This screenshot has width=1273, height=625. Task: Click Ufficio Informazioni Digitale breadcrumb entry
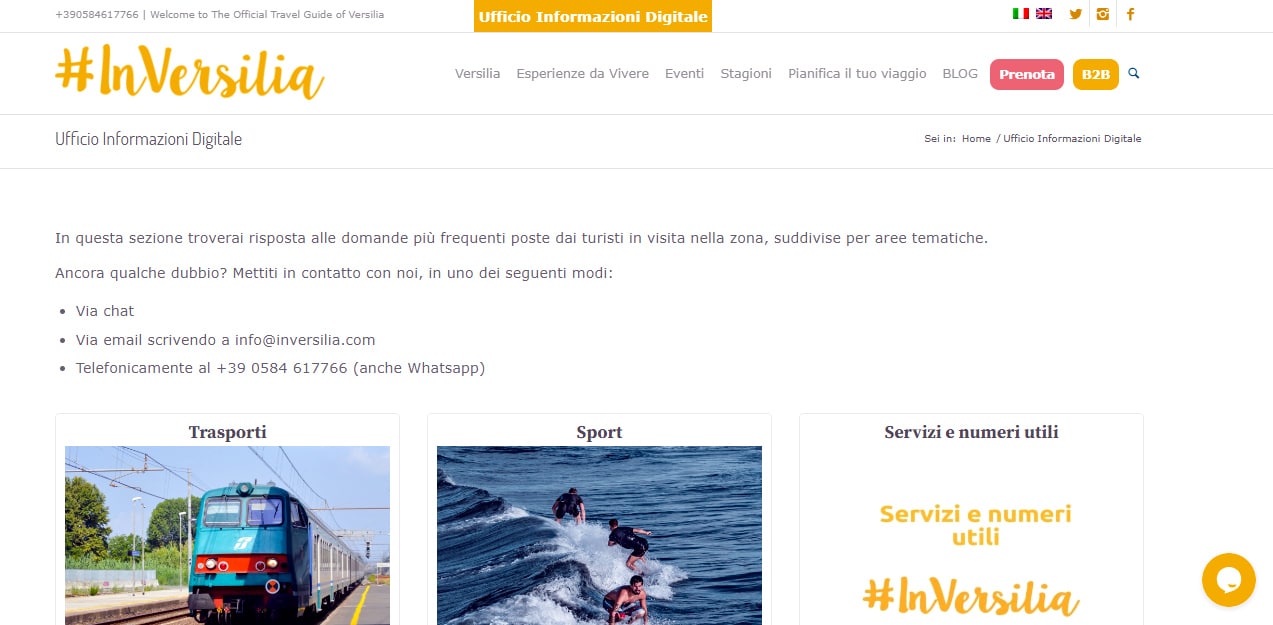coord(1072,139)
